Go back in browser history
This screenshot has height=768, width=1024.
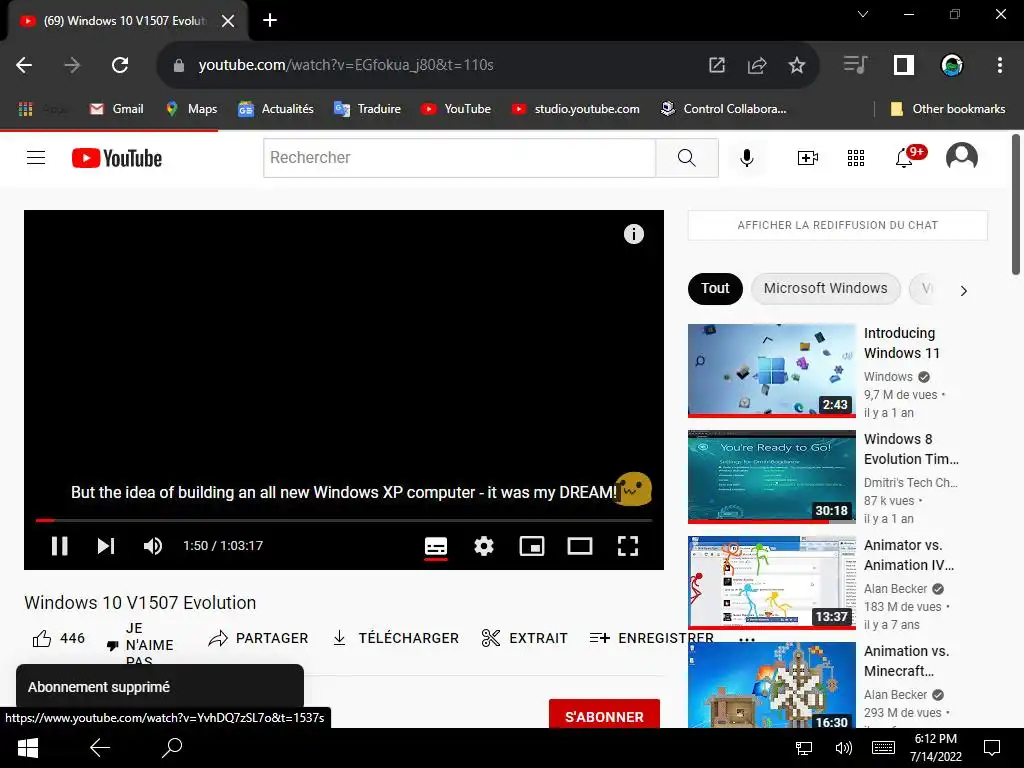24,65
